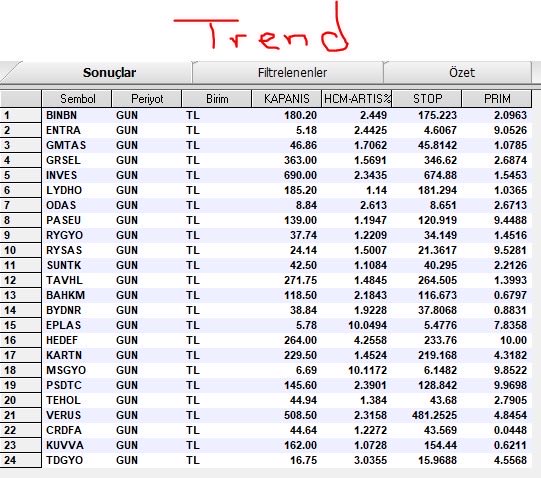Screen dimensions: 541x478
Task: Click ODAS closing price 8.84
Action: [306, 205]
